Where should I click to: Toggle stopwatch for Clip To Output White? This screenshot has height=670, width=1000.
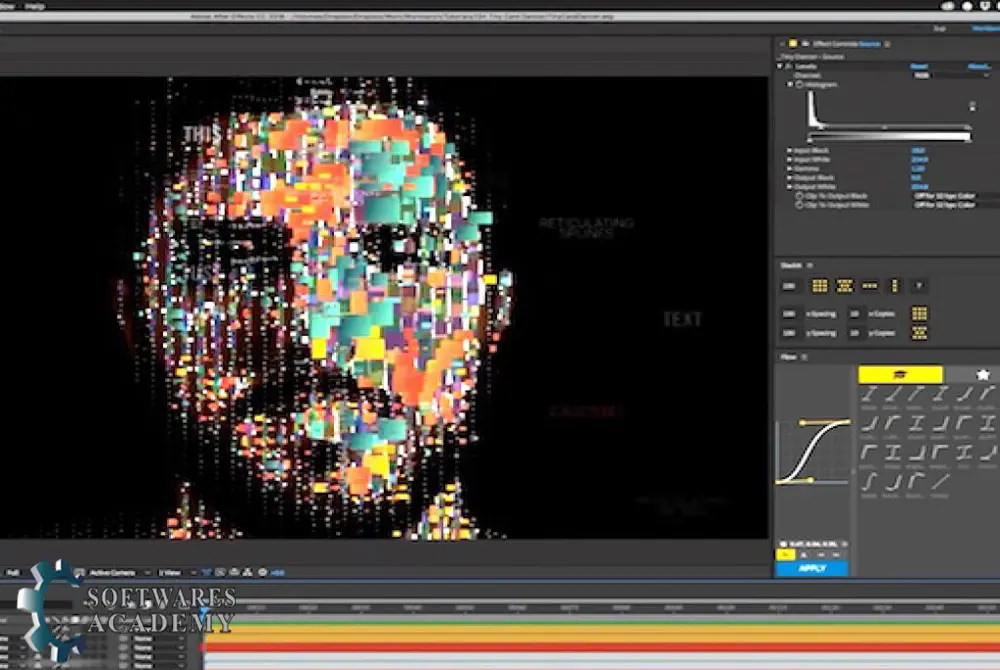(x=799, y=205)
